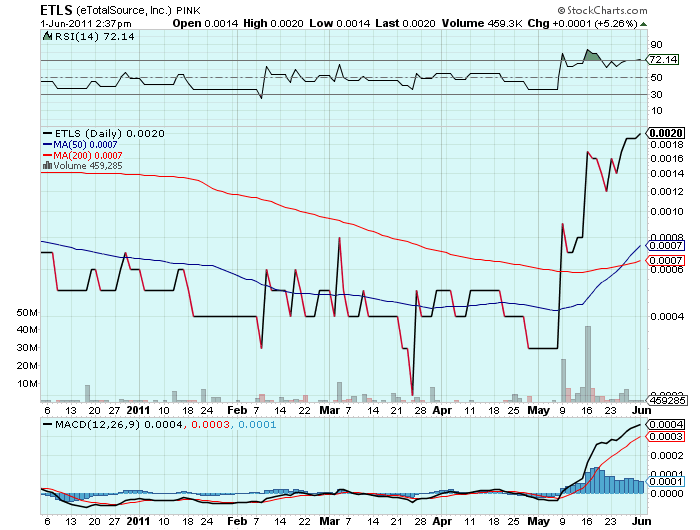
Task: Click the 0.0003 red MACD signal tag
Action: 665,437
